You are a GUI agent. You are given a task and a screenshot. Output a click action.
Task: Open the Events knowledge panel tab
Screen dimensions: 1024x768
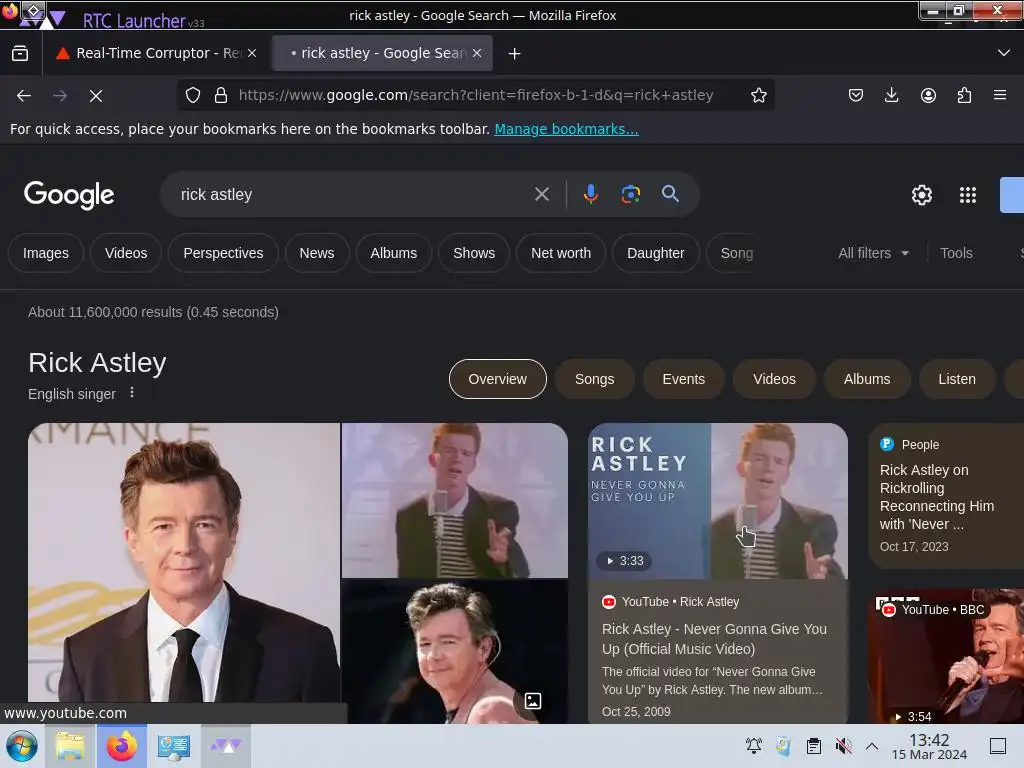pyautogui.click(x=684, y=379)
